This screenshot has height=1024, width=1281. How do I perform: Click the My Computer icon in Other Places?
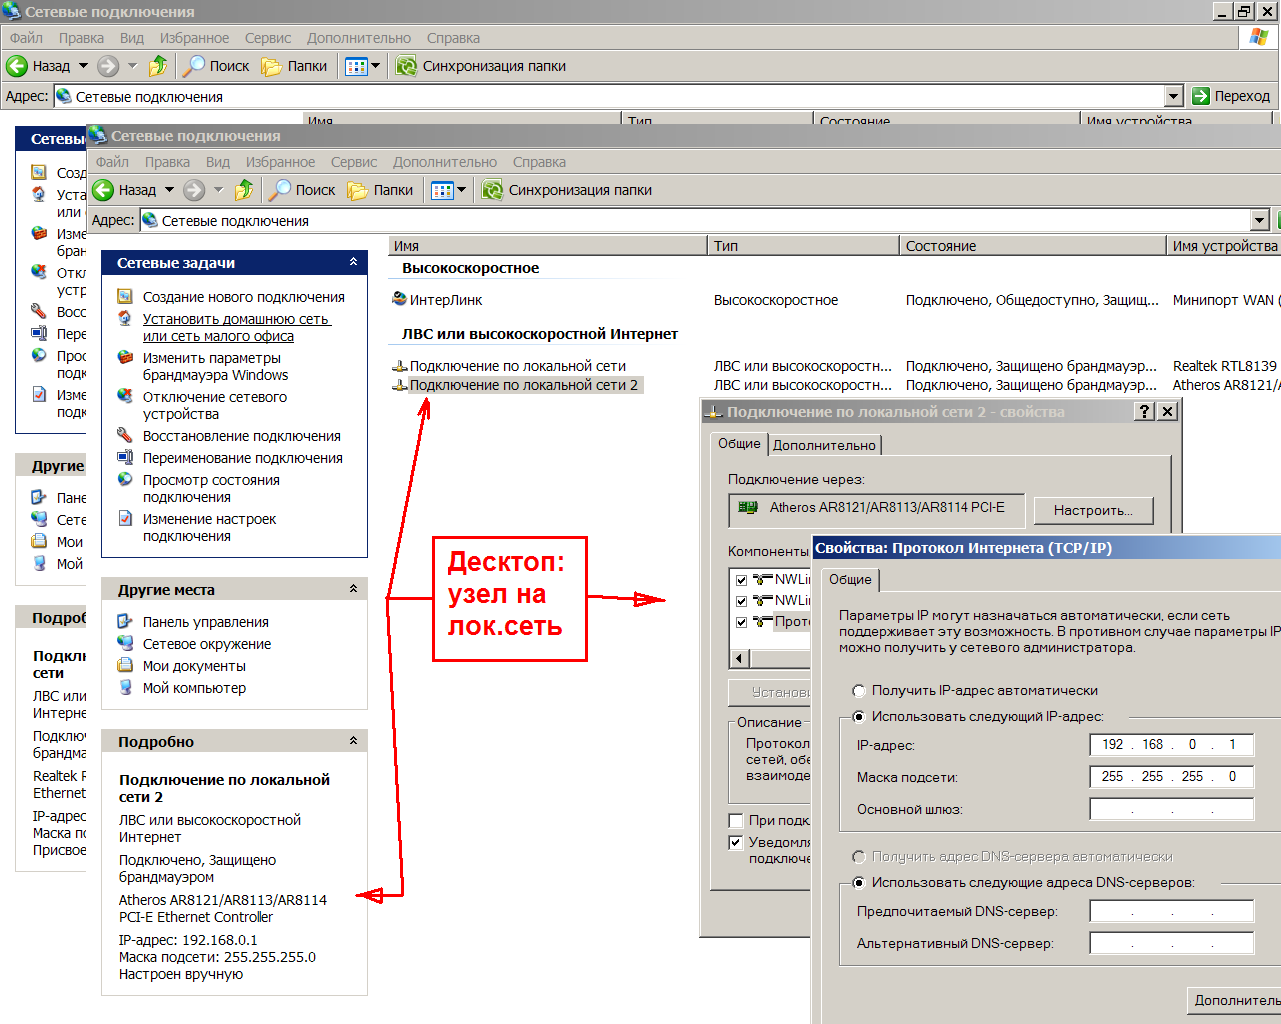click(125, 688)
